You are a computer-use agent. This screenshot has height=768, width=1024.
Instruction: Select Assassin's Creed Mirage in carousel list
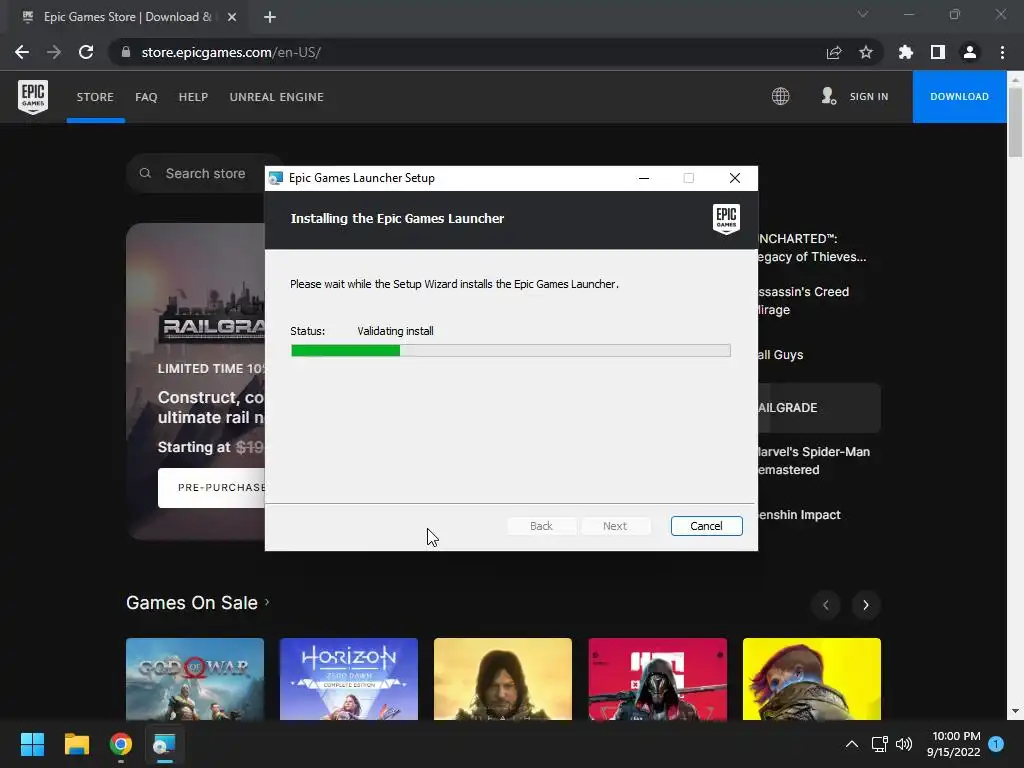[803, 300]
